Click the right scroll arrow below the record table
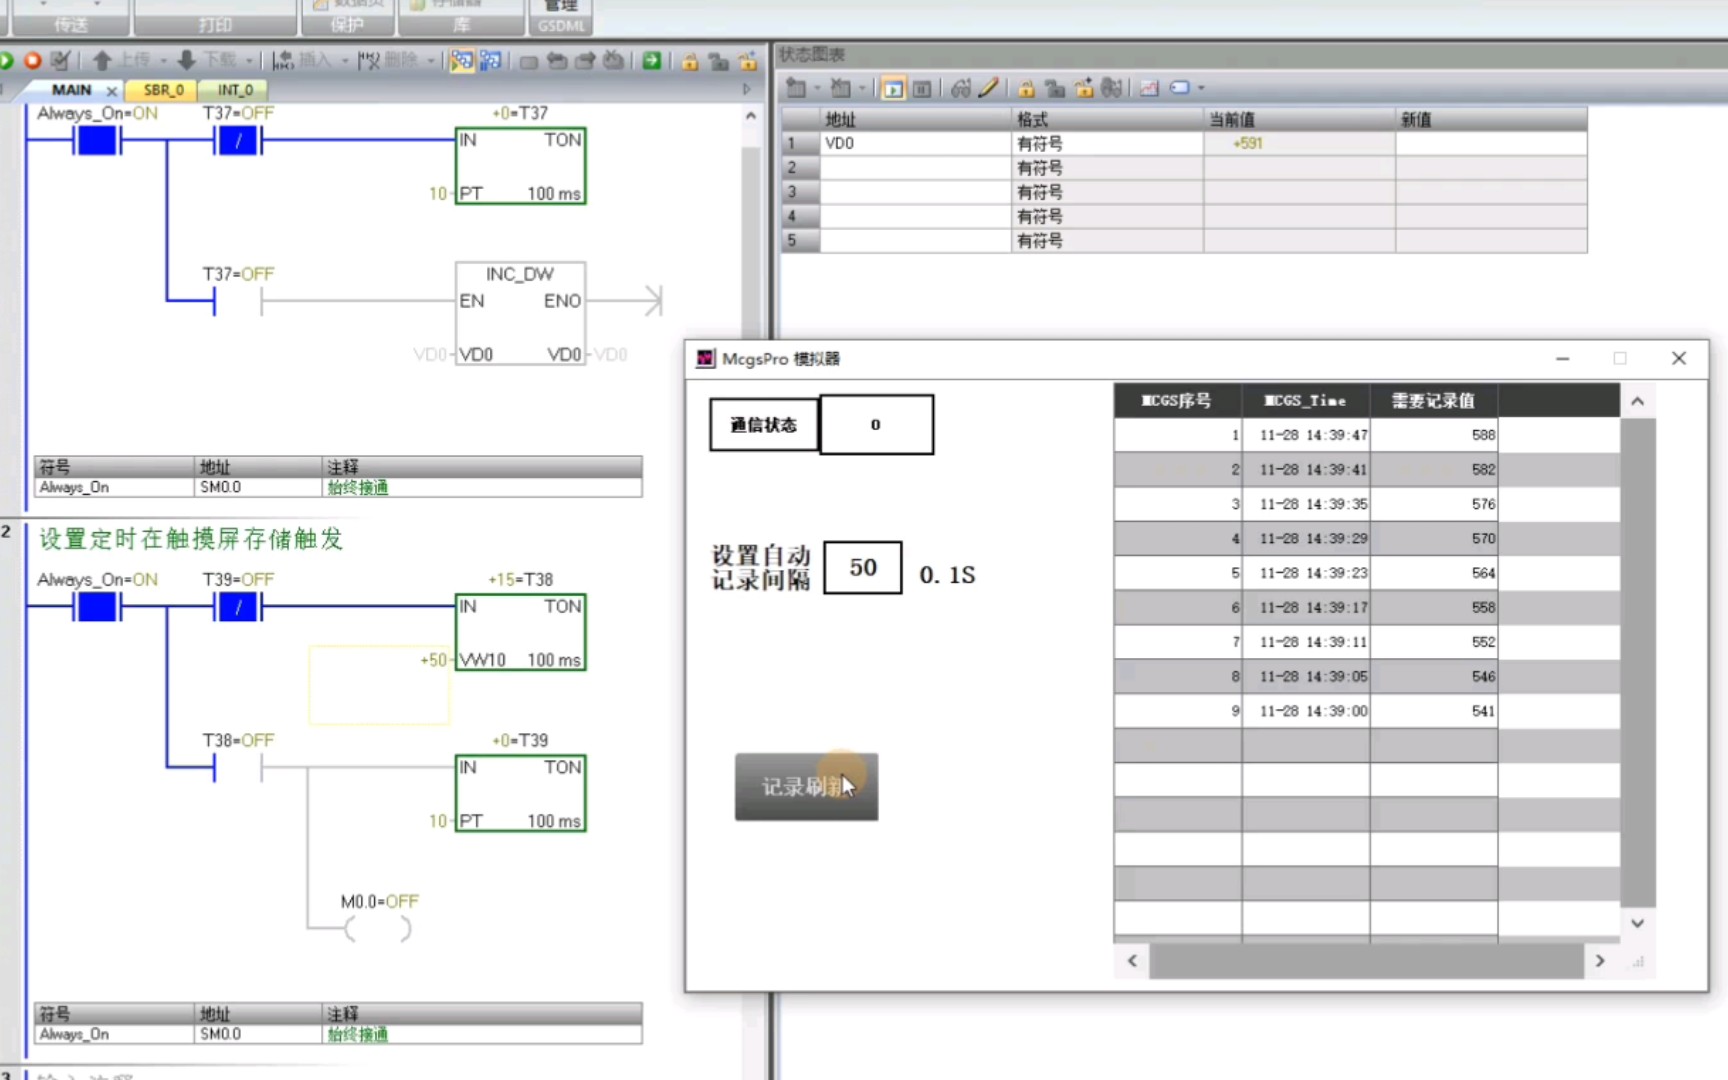This screenshot has width=1728, height=1080. click(x=1600, y=961)
